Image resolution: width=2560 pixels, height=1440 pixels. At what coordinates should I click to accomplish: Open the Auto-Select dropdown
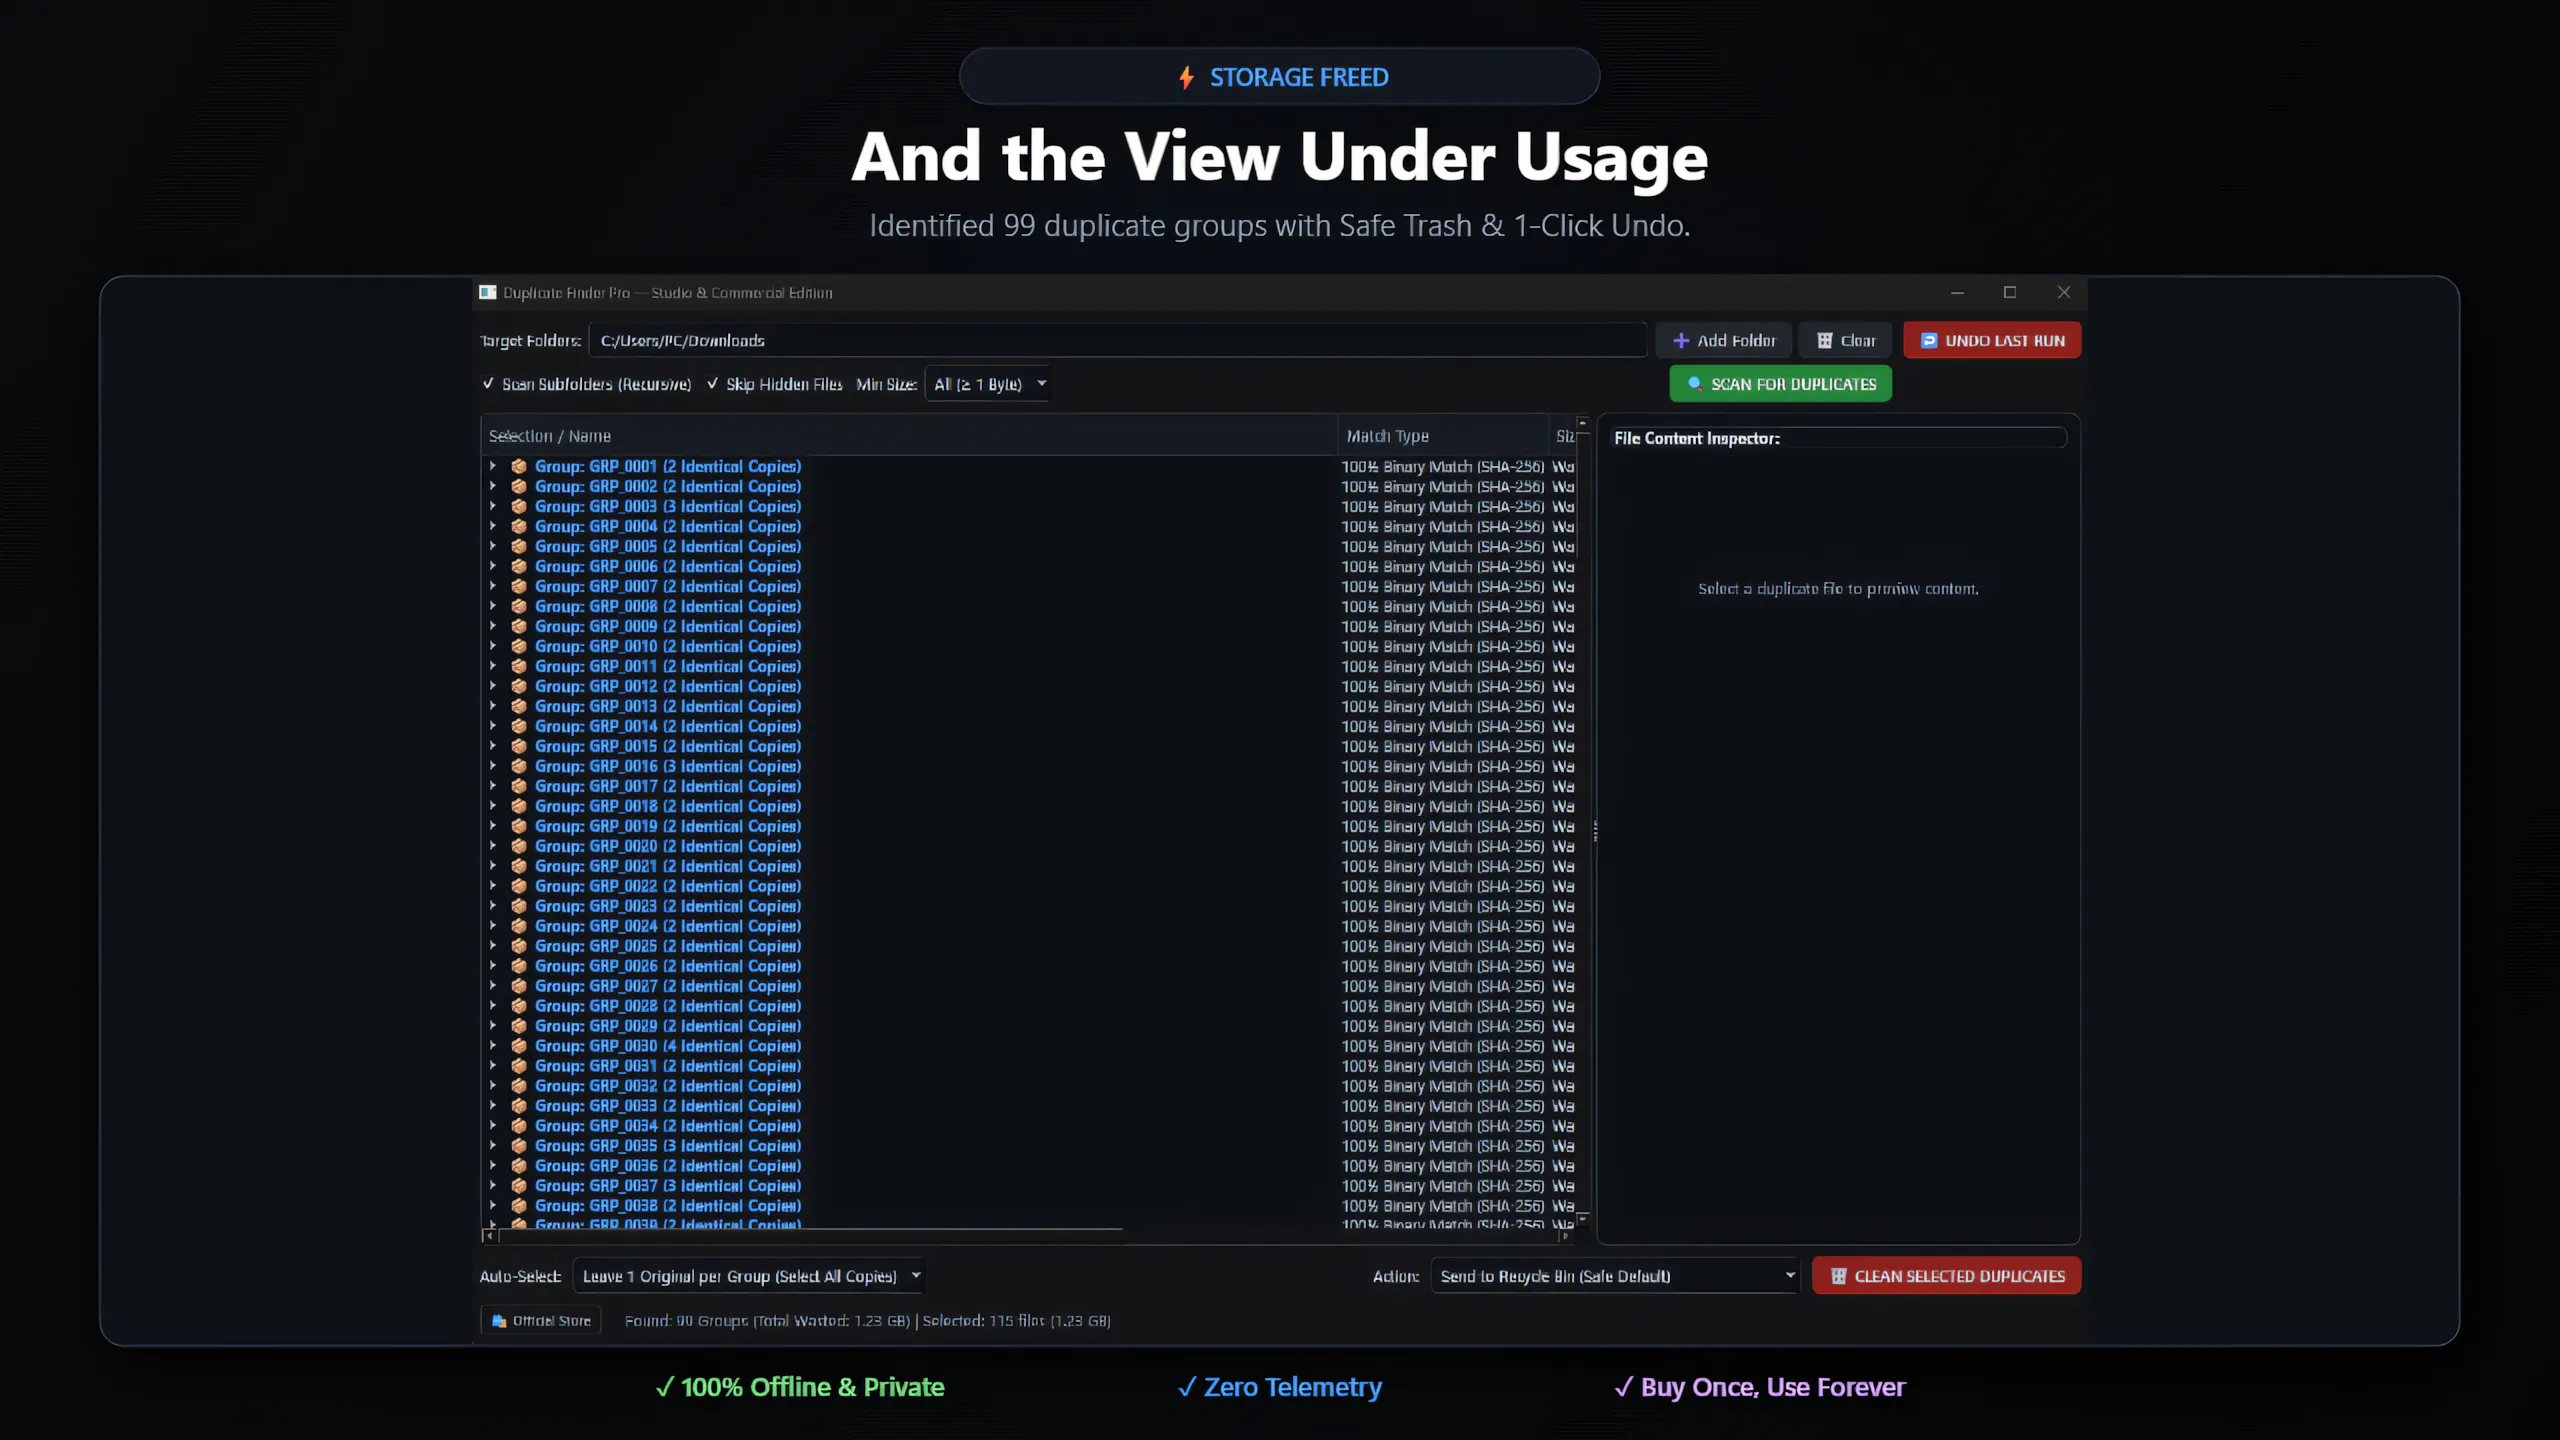[748, 1276]
